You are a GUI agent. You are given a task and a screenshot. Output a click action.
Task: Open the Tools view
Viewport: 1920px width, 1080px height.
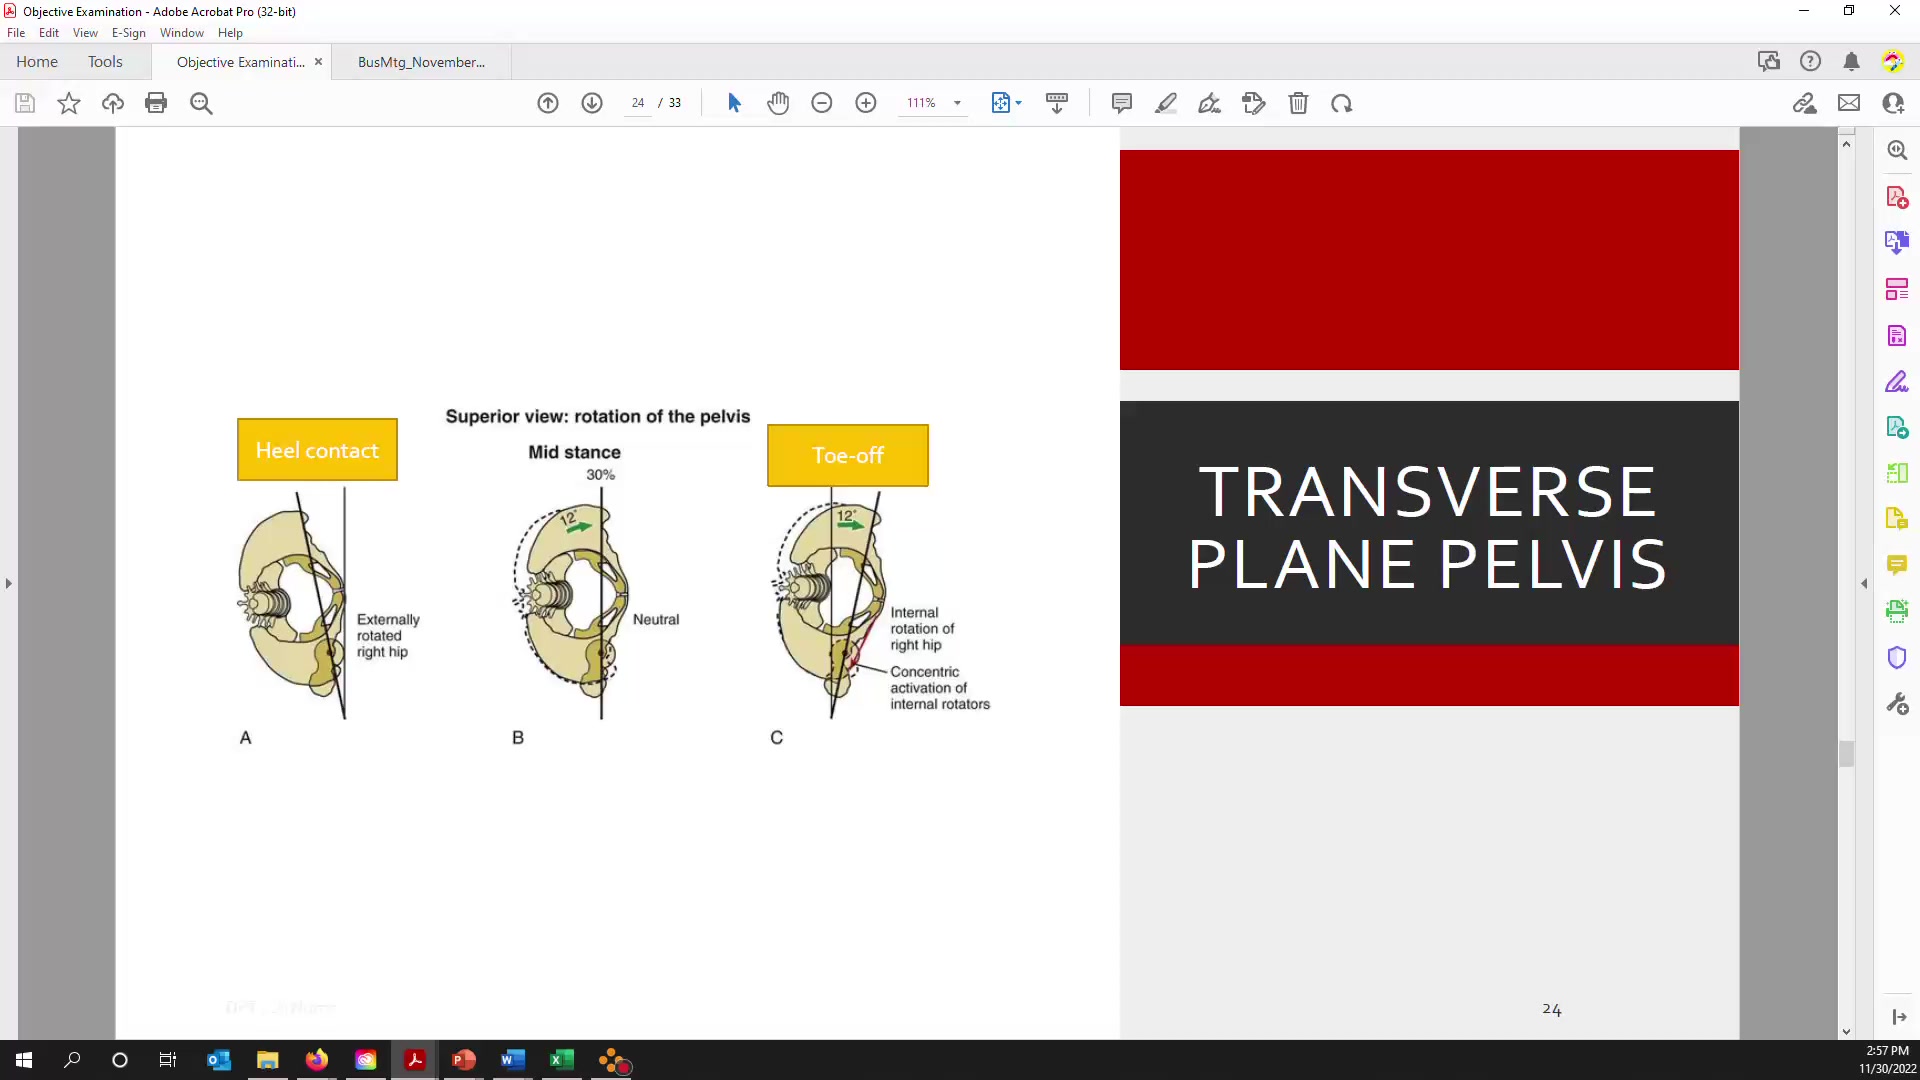[x=105, y=62]
